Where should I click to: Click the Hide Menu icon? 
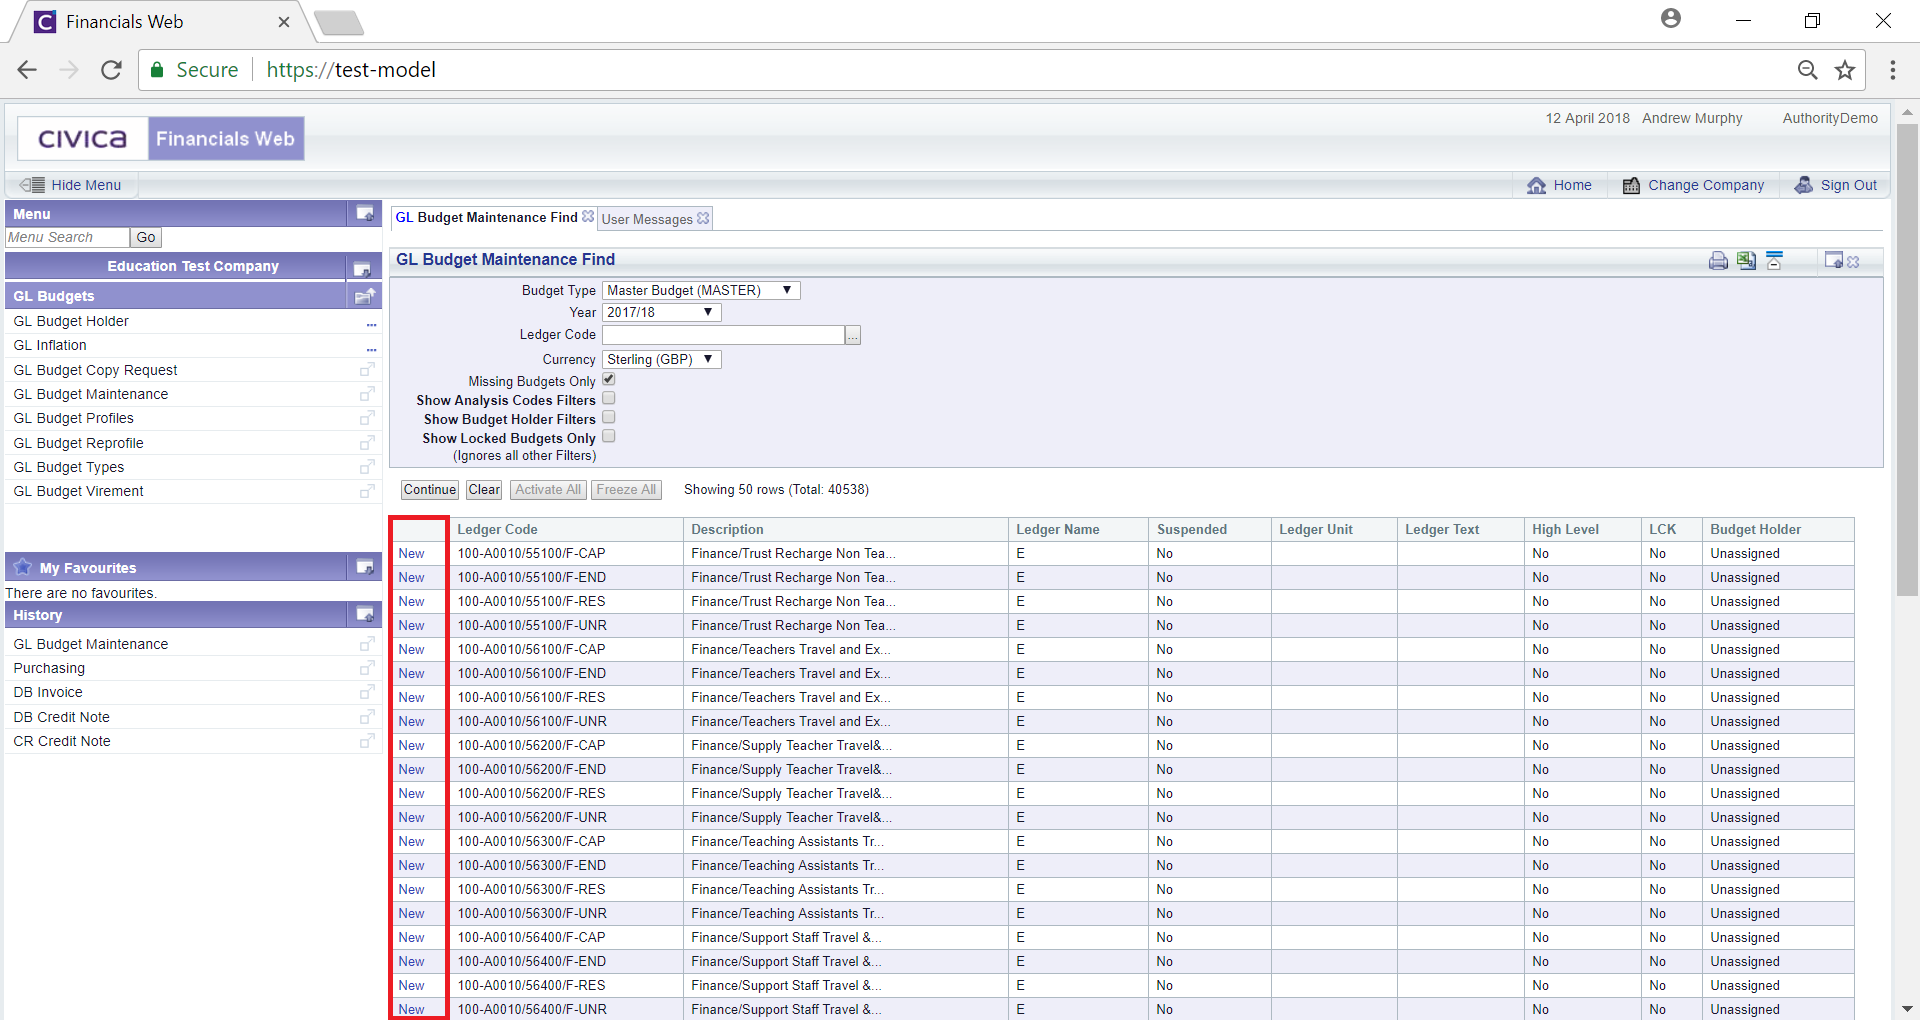[x=32, y=185]
